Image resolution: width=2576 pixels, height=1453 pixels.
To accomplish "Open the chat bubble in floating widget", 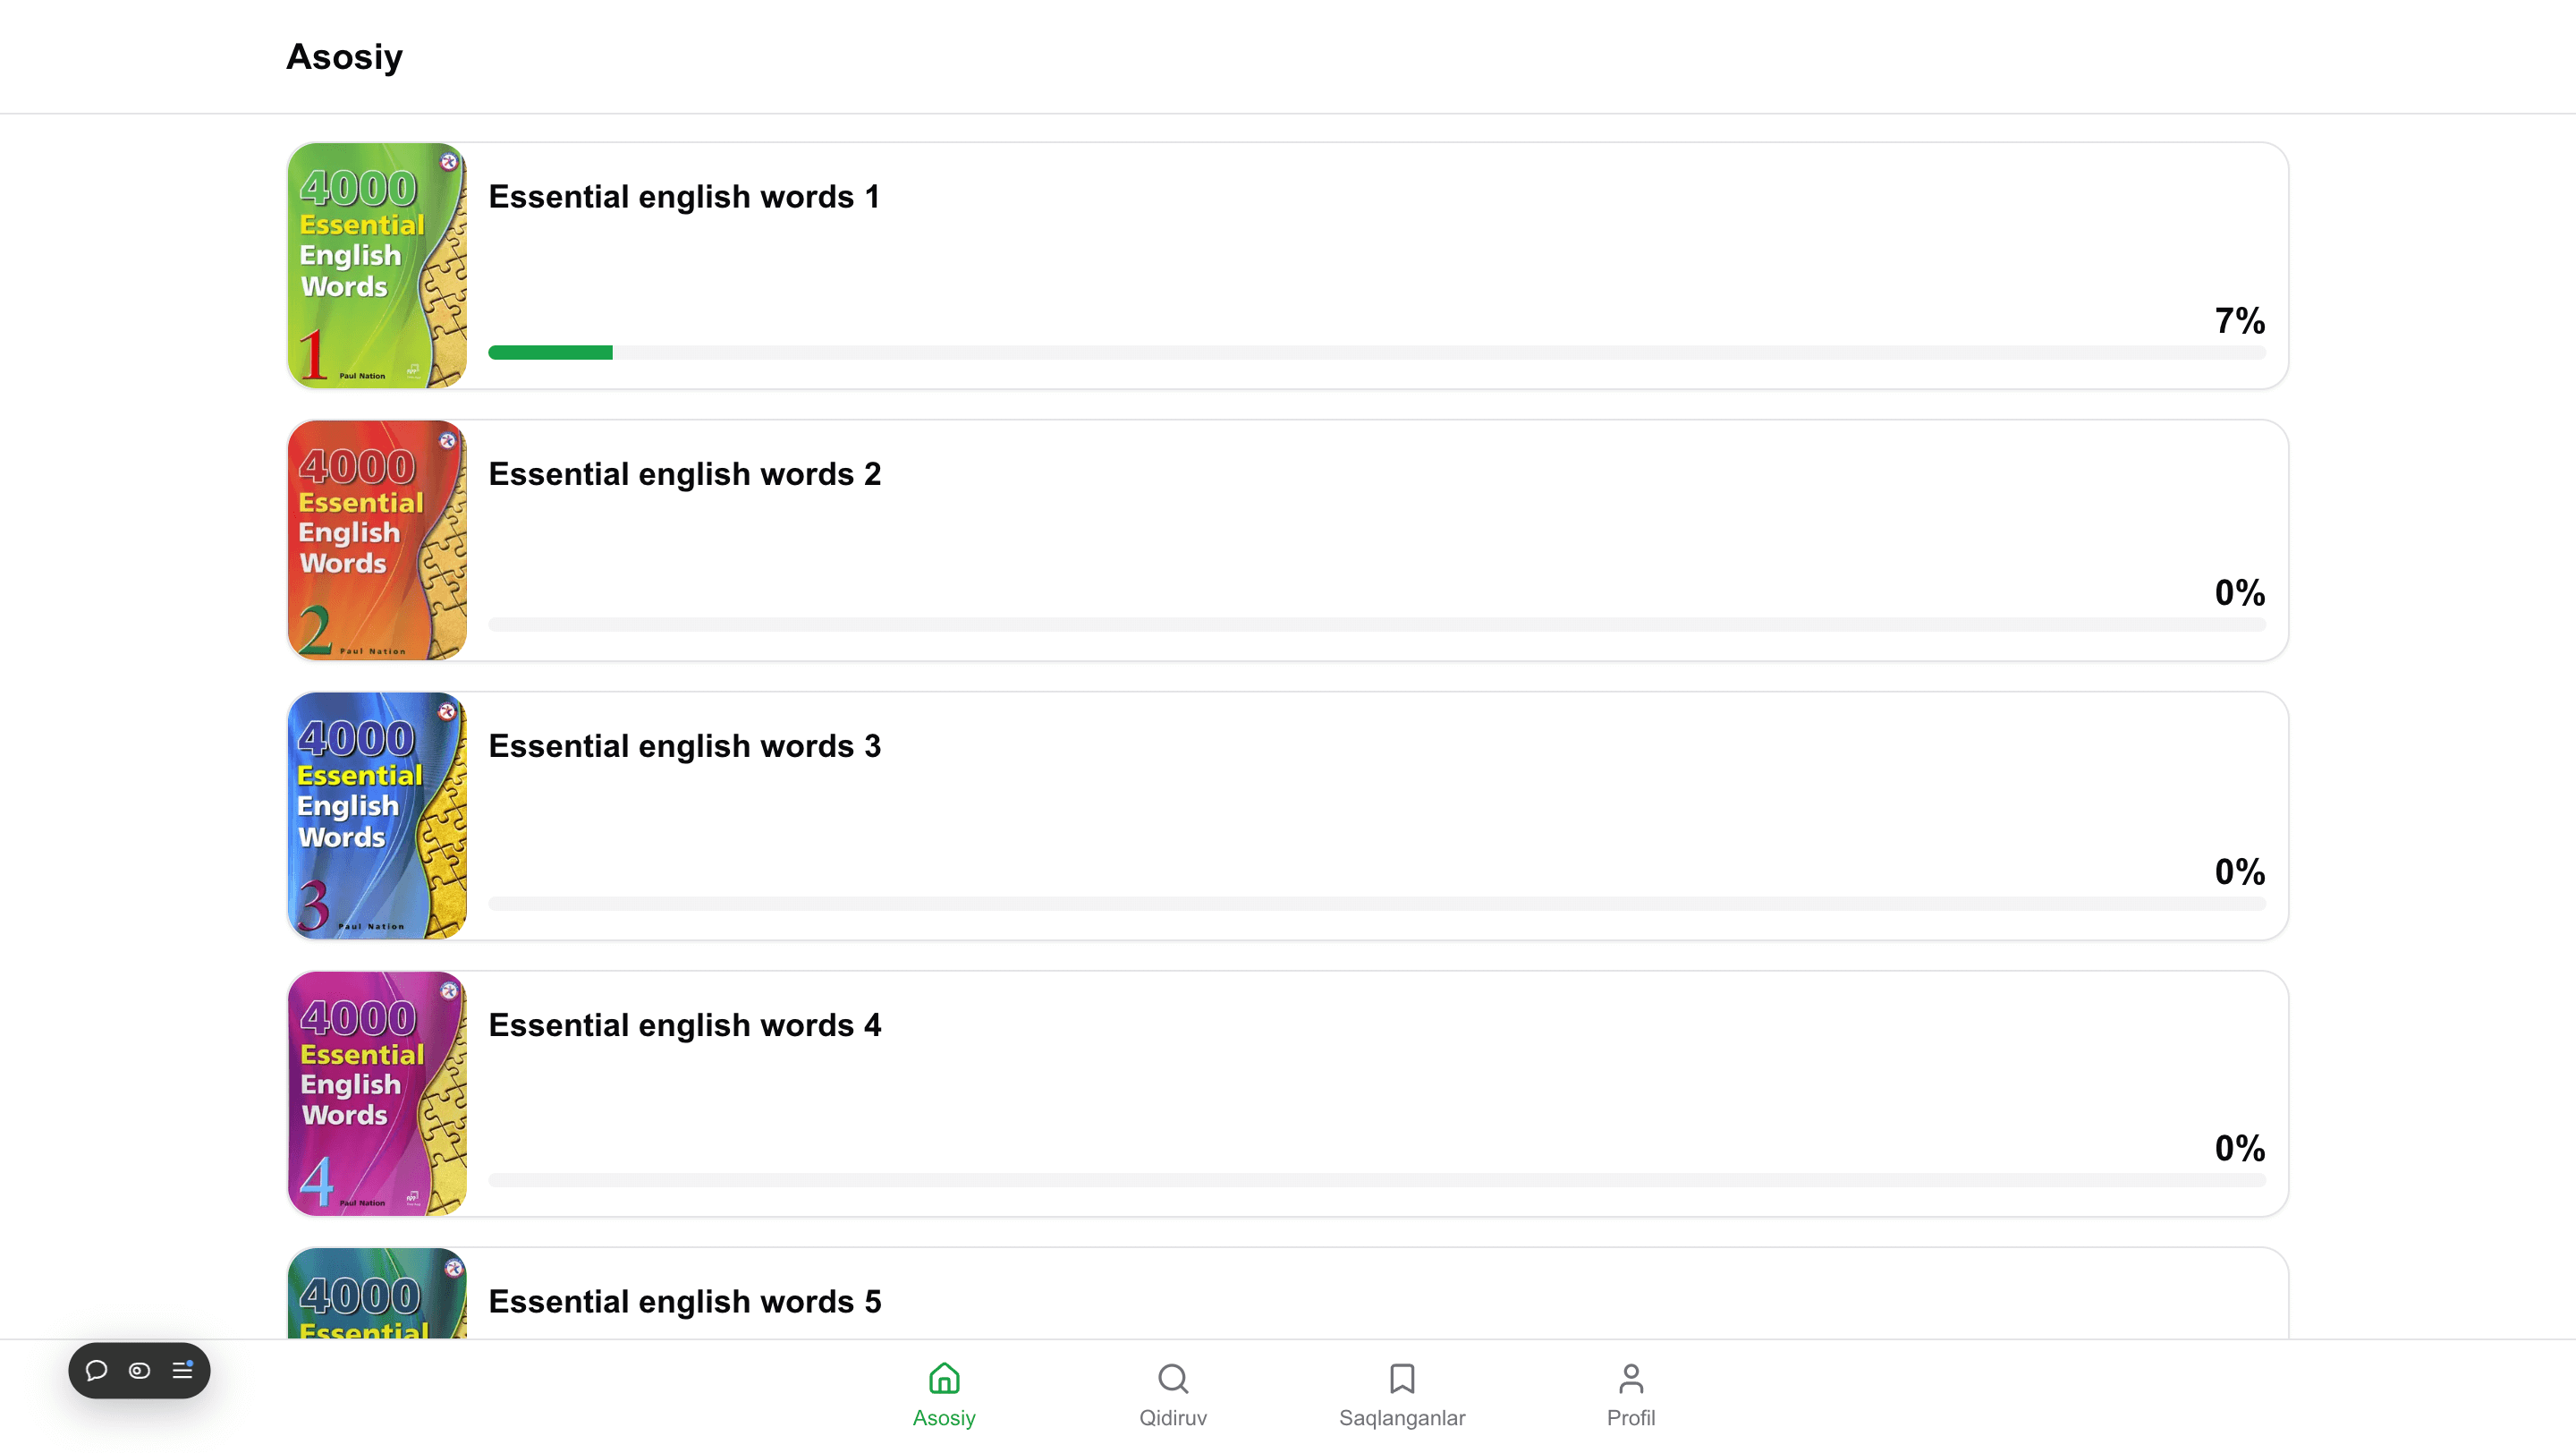I will click(x=96, y=1370).
